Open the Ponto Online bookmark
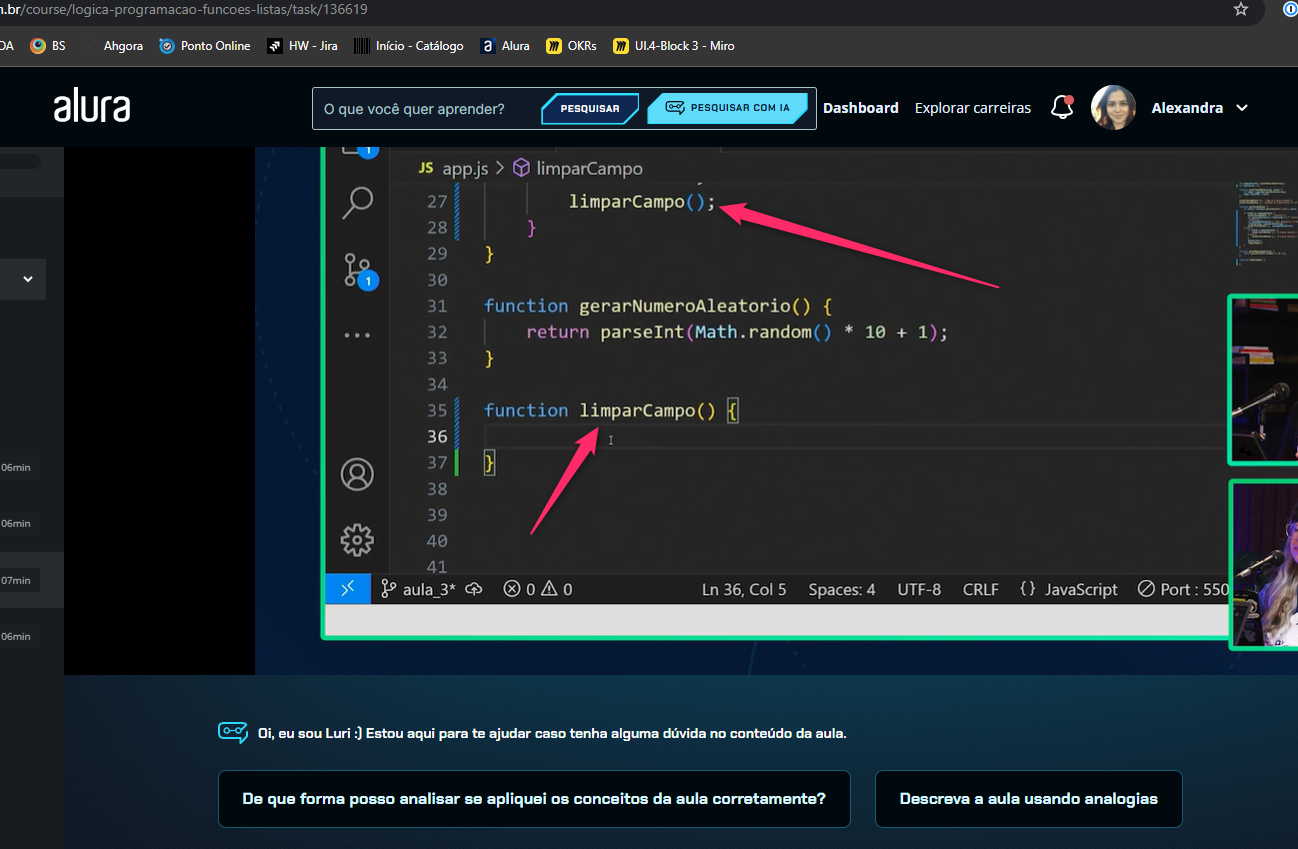The image size is (1298, 849). pos(204,46)
